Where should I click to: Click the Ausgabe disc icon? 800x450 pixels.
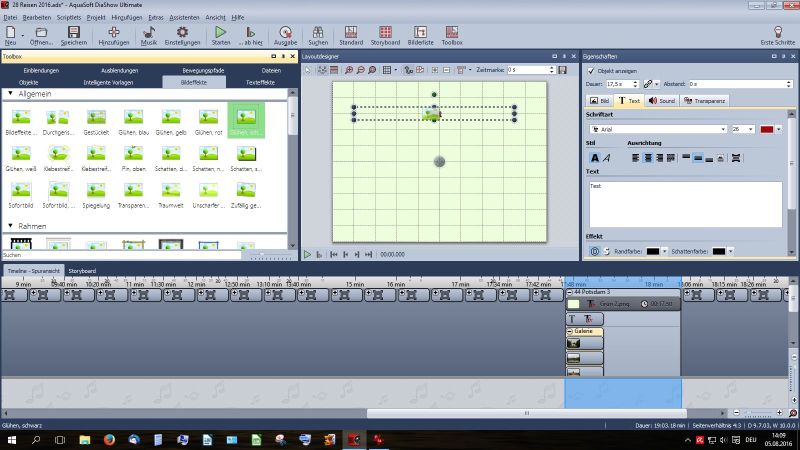point(285,36)
